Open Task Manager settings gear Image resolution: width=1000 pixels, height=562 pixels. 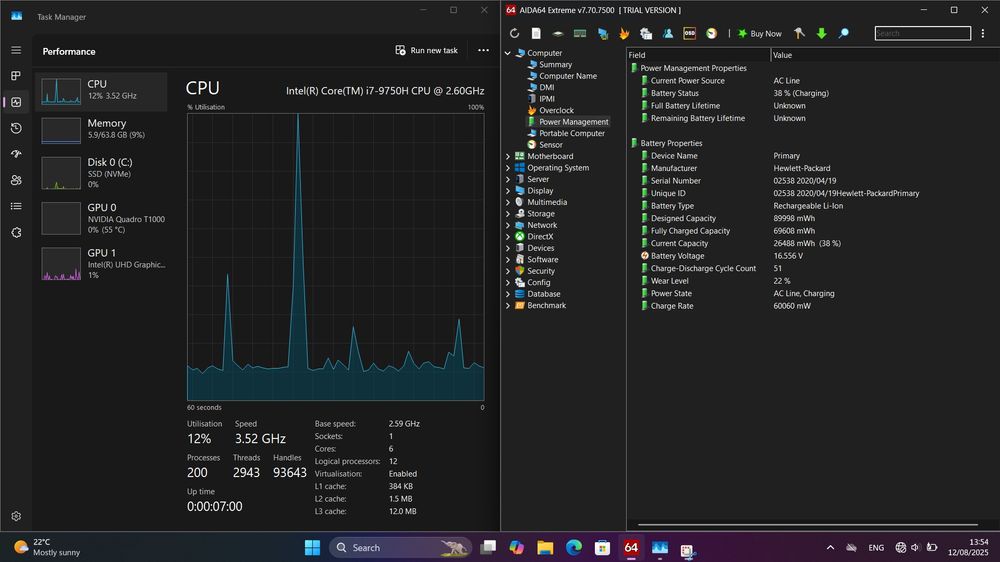16,516
